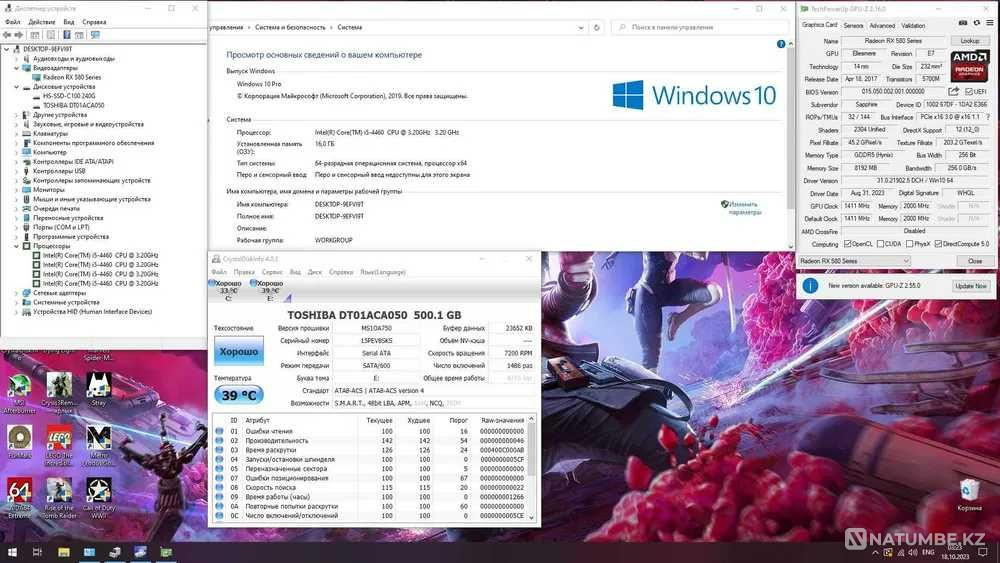
Task: Switch to Sensors tab in GPU-Z
Action: pyautogui.click(x=853, y=26)
